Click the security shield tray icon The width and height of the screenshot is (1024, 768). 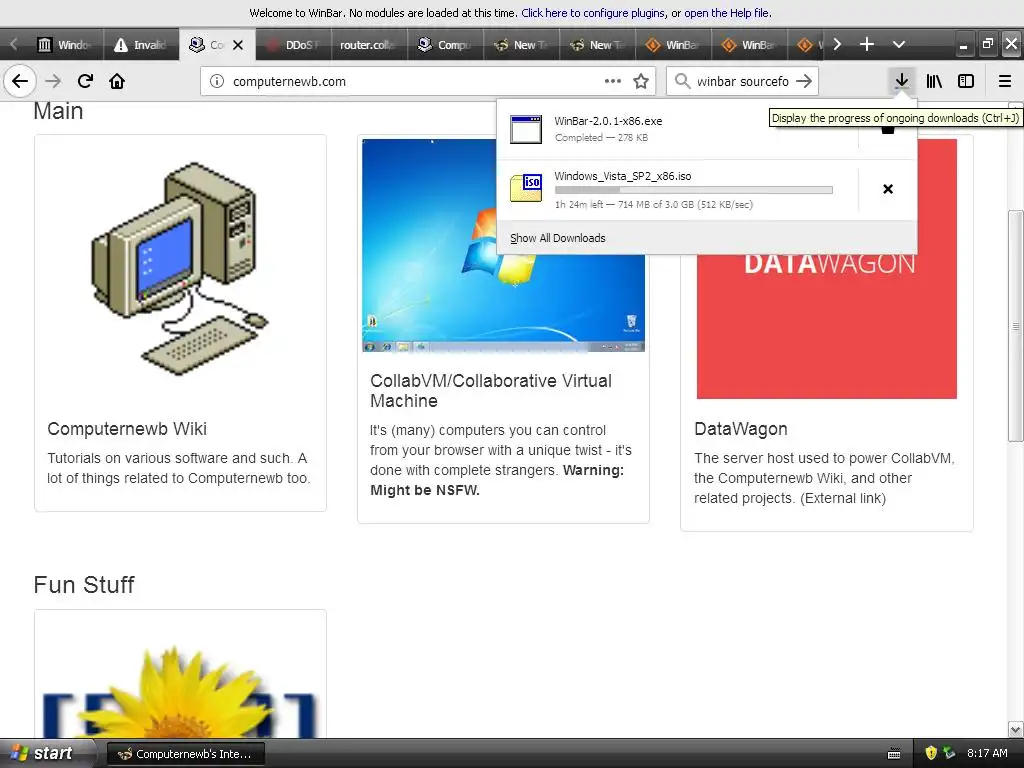coord(931,753)
